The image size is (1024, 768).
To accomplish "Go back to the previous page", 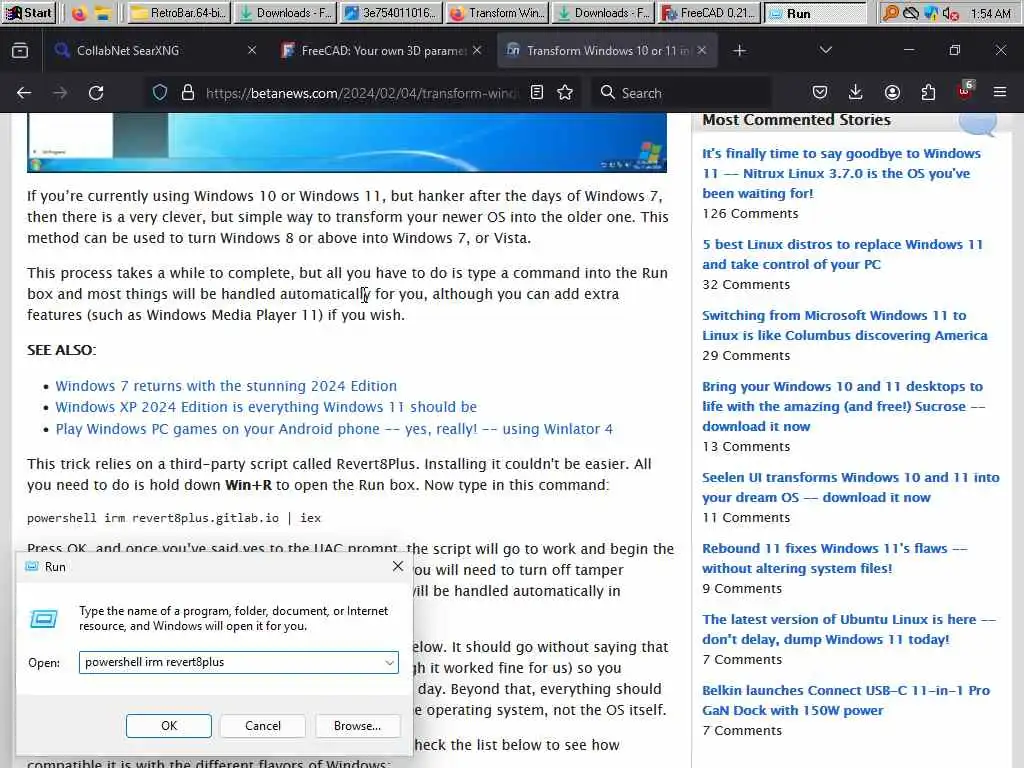I will click(24, 93).
